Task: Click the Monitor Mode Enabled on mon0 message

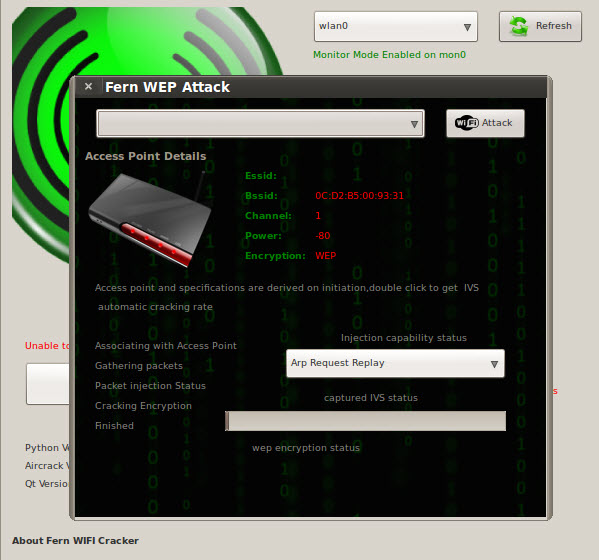Action: point(389,55)
